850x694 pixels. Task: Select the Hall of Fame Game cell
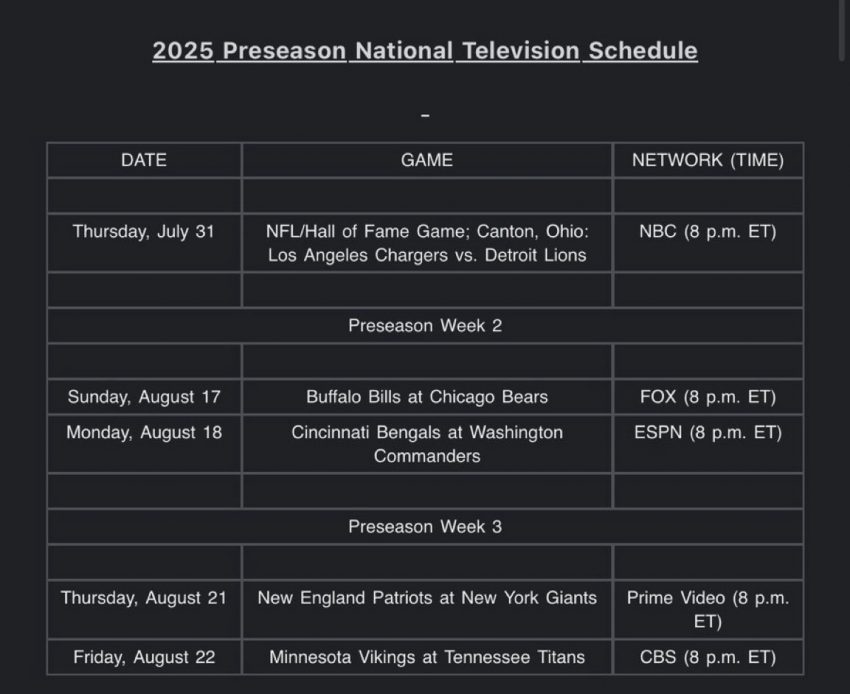click(x=427, y=243)
